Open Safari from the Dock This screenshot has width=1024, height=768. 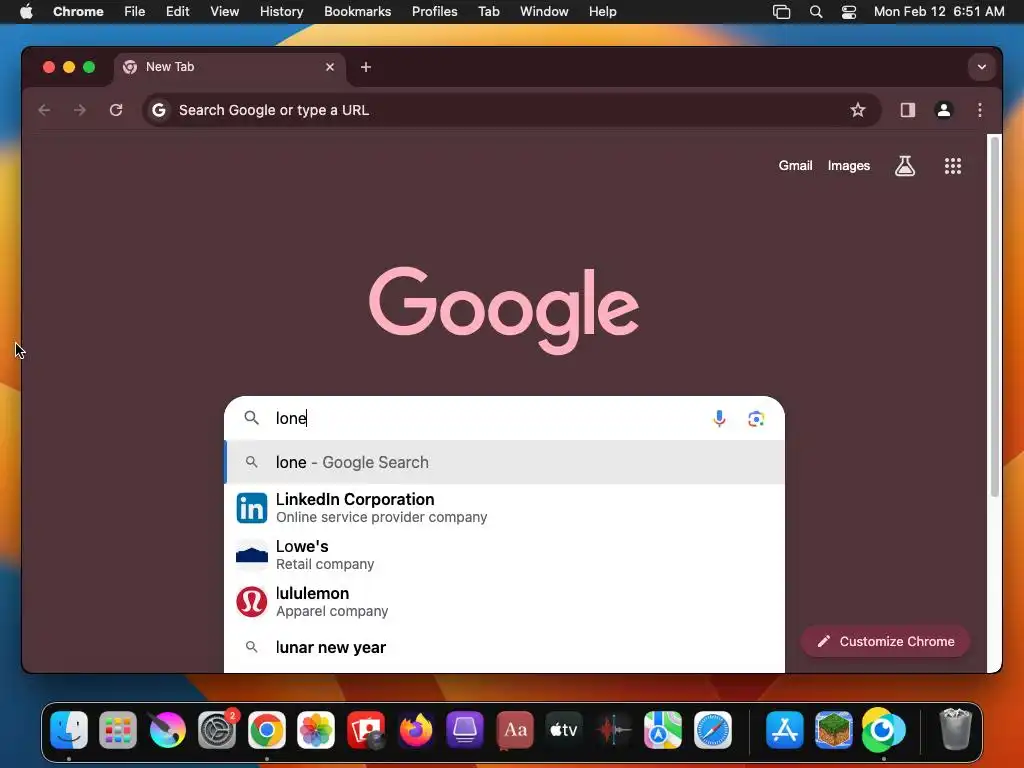pos(712,729)
